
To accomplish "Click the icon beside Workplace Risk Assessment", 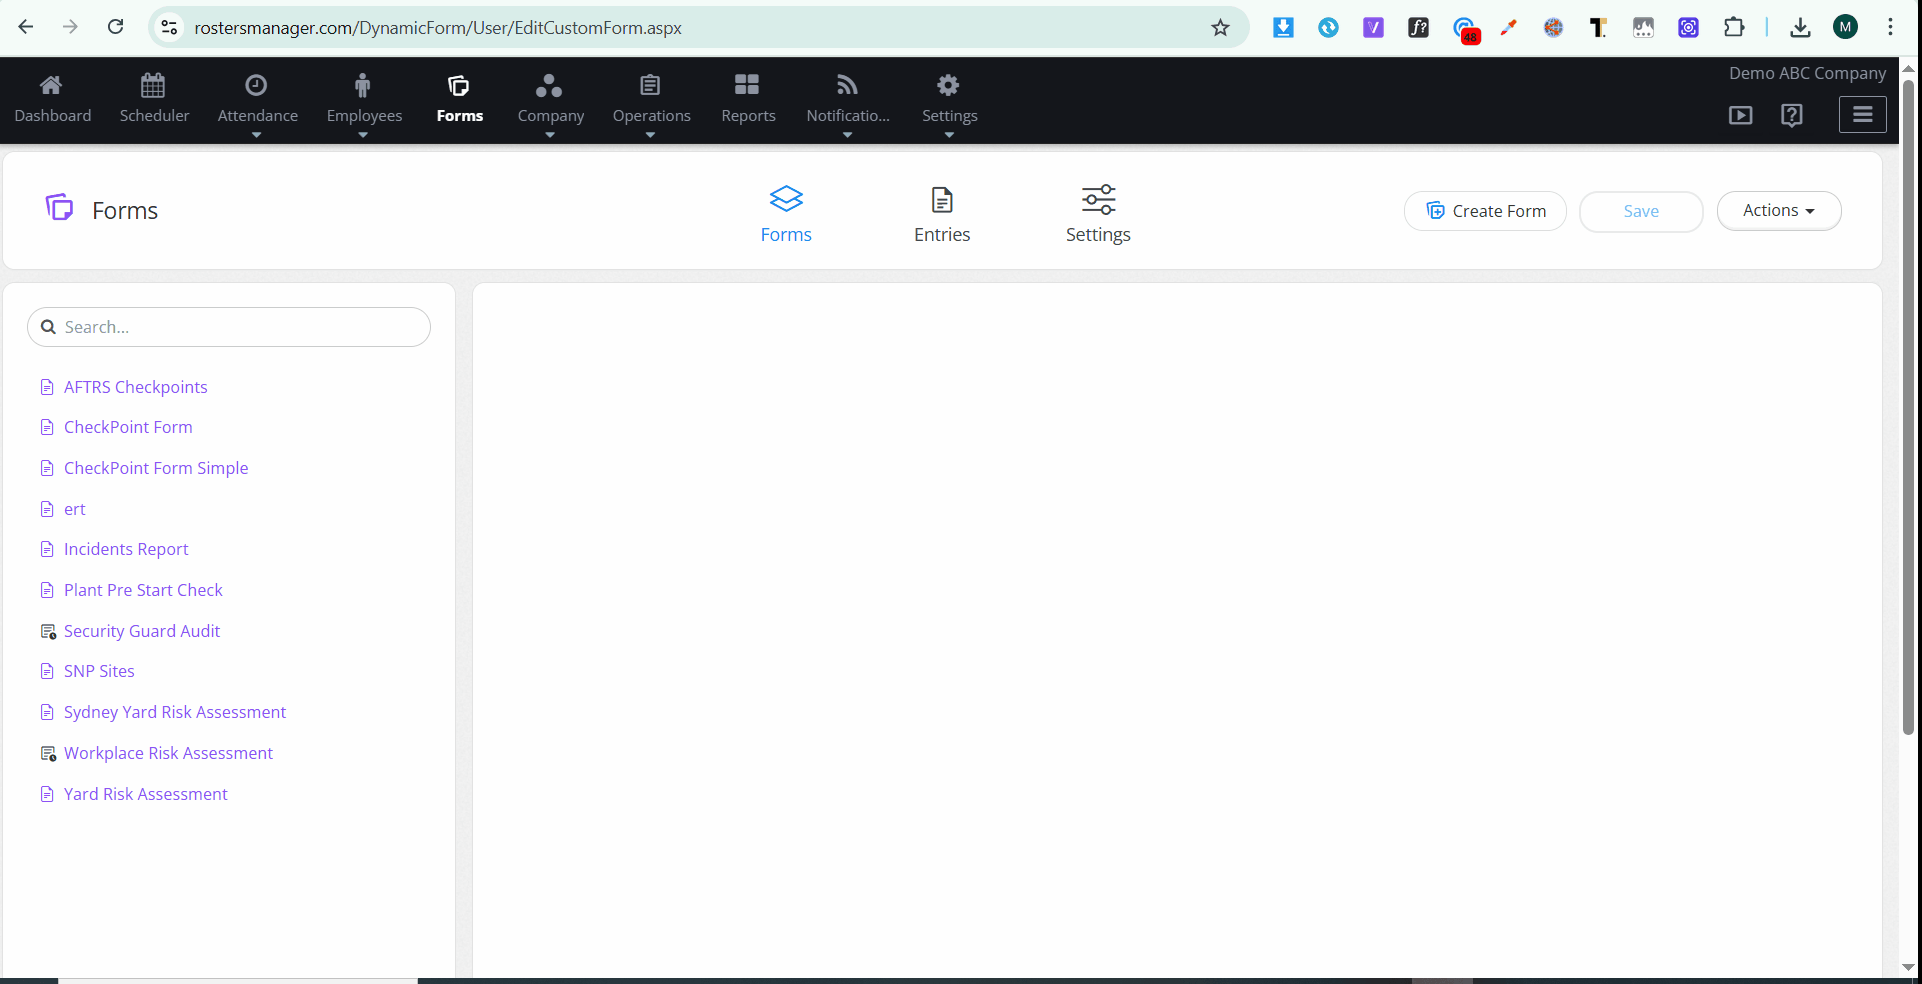I will [48, 753].
